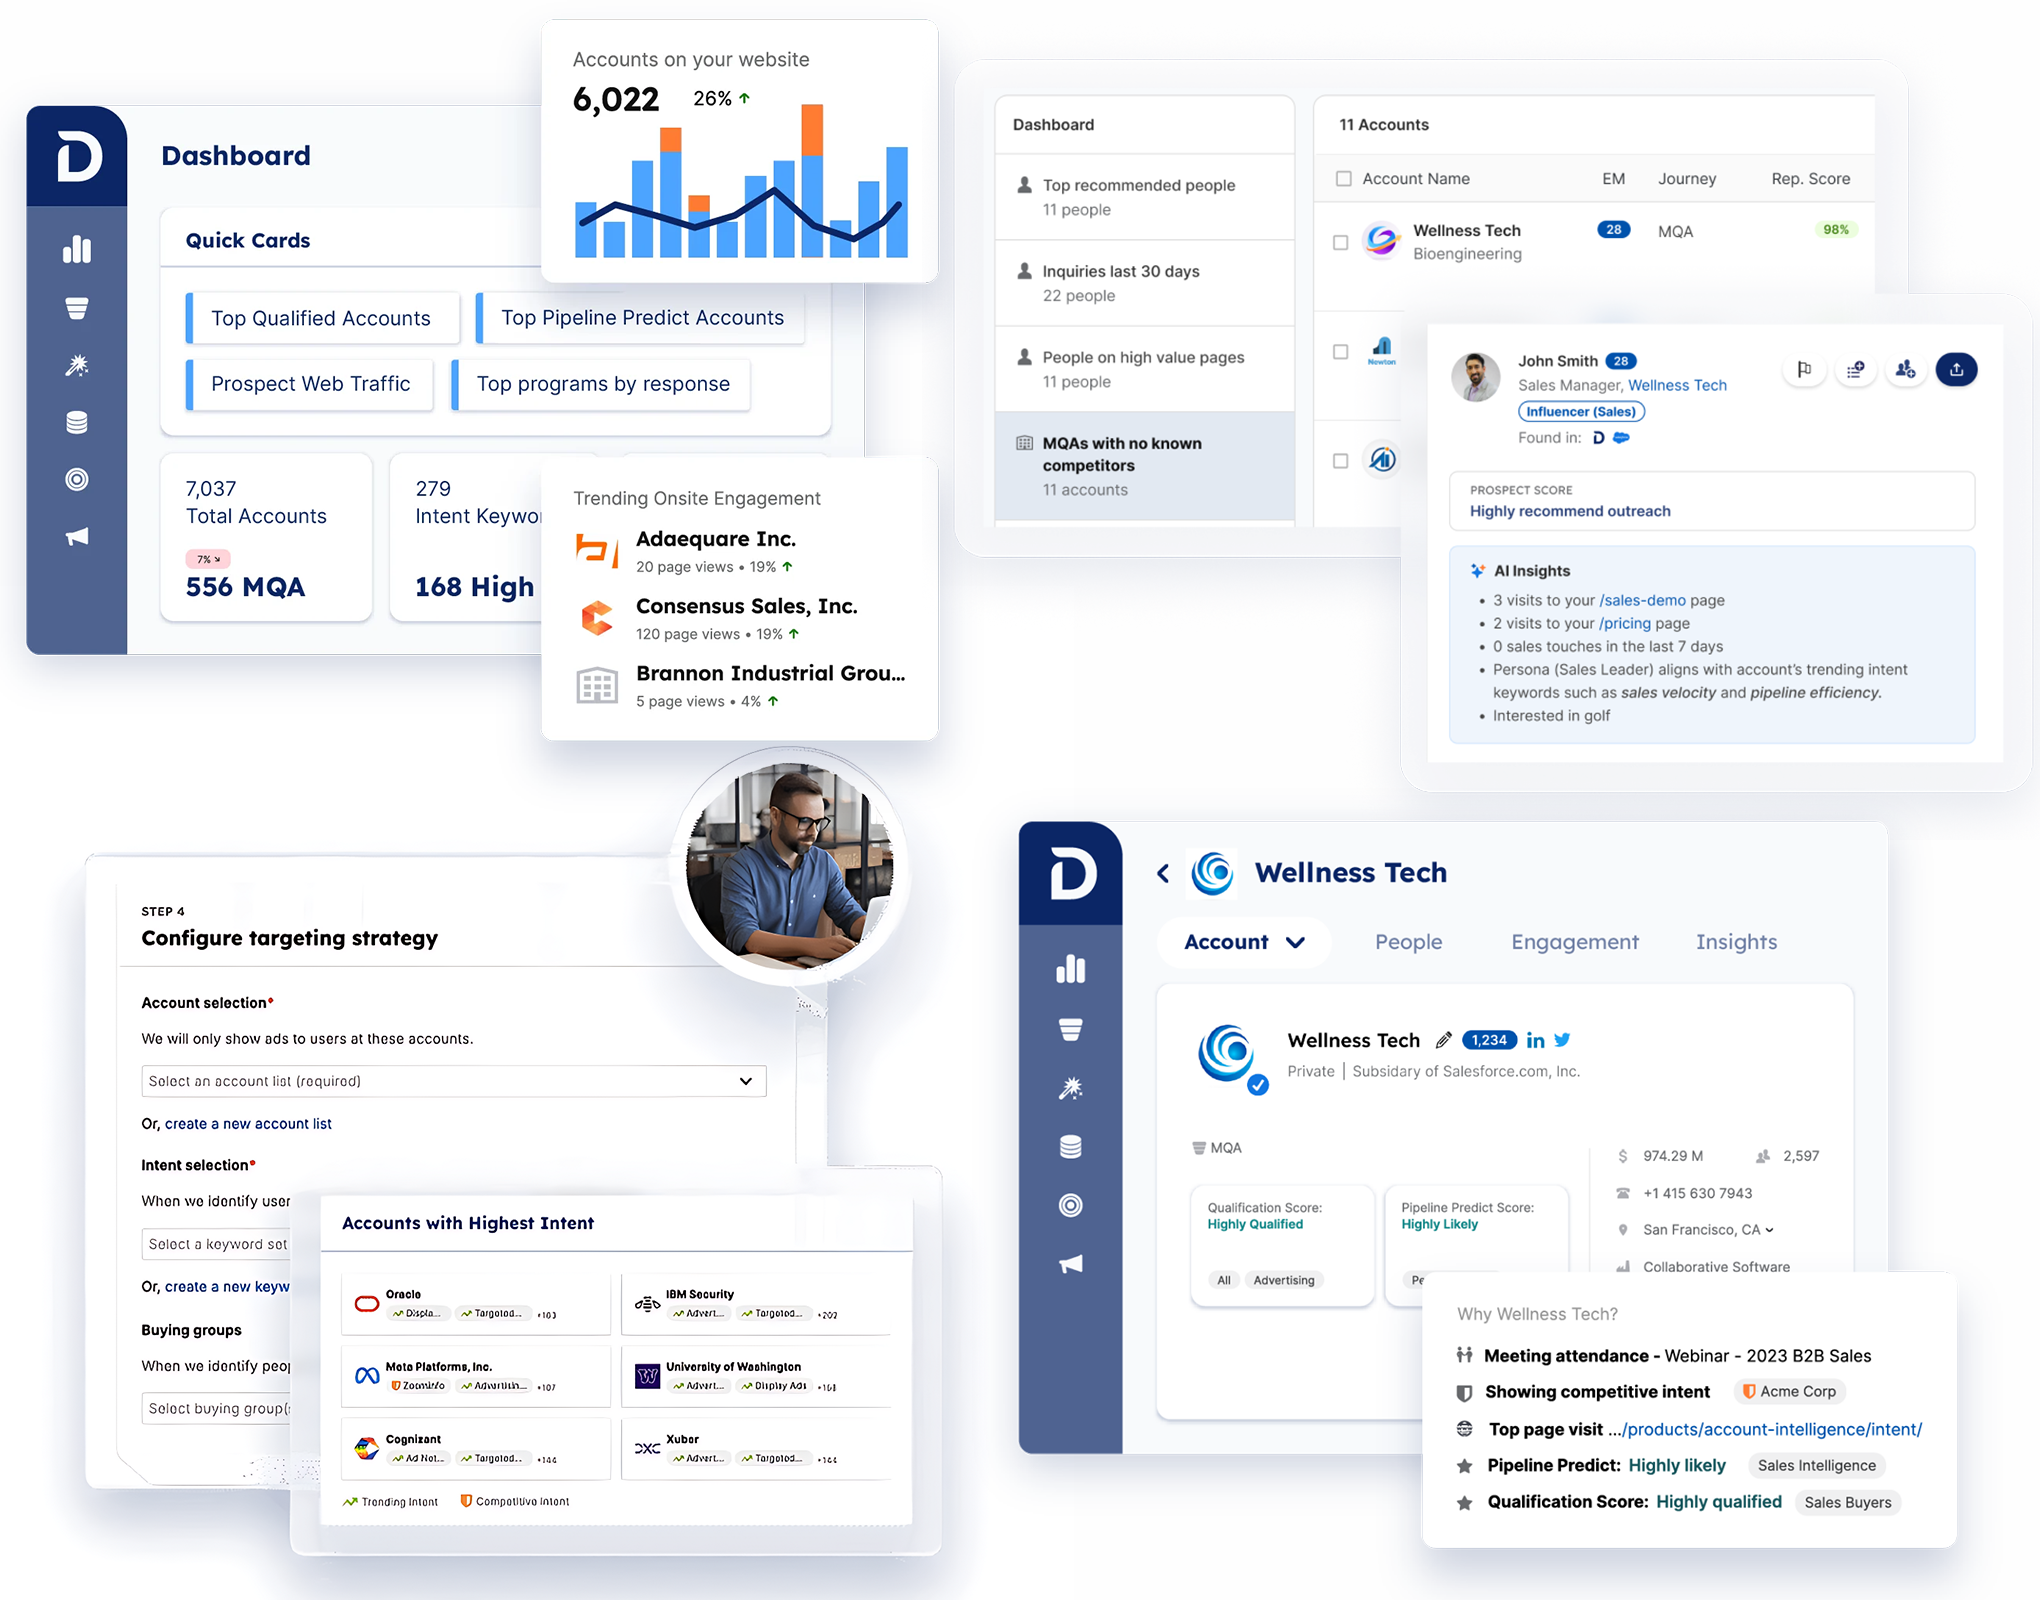The image size is (2040, 1600).
Task: Click the /sales-demo link in AI Insights
Action: point(1642,601)
